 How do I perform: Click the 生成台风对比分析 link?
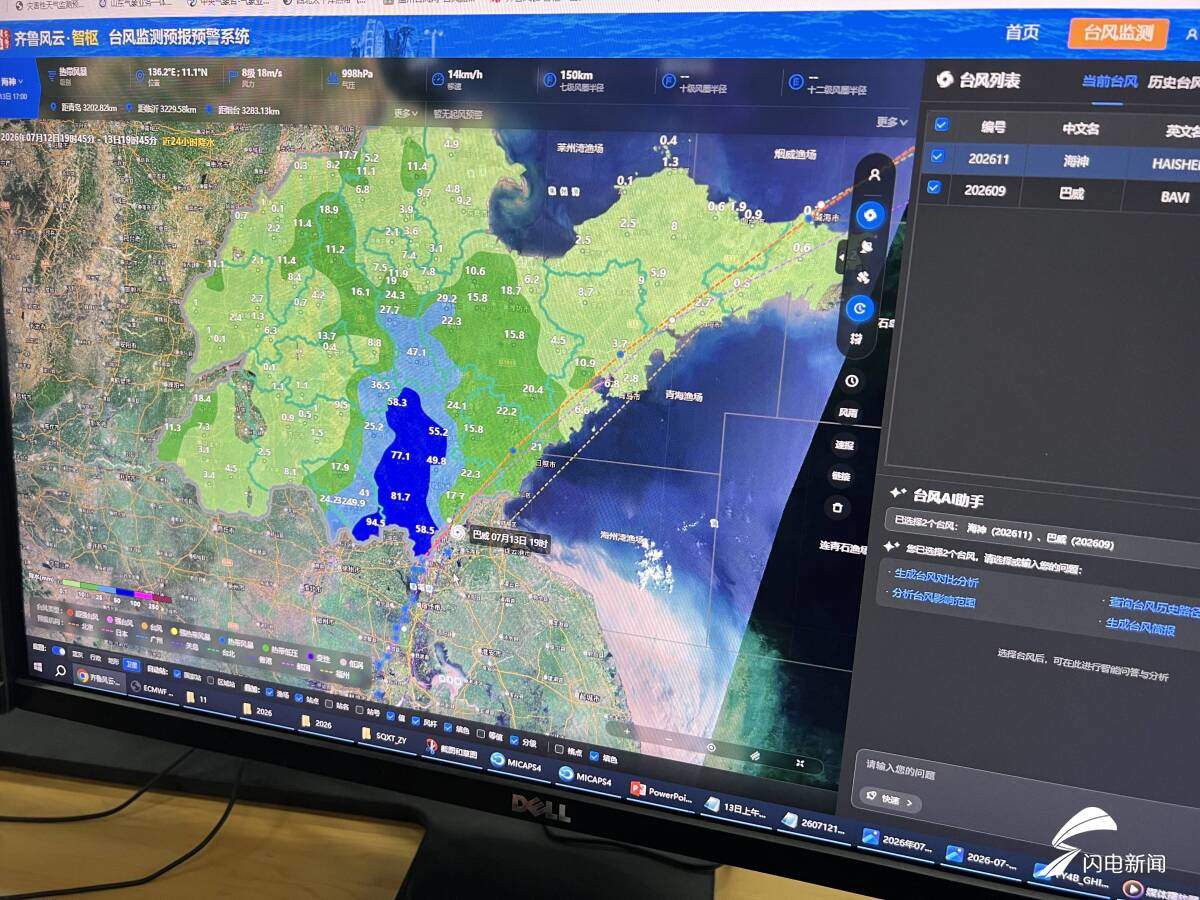[936, 581]
